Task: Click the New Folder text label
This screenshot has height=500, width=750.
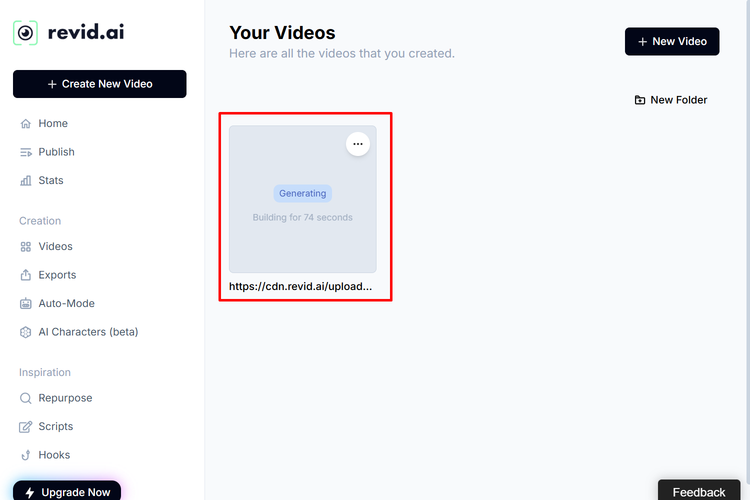Action: 679,100
